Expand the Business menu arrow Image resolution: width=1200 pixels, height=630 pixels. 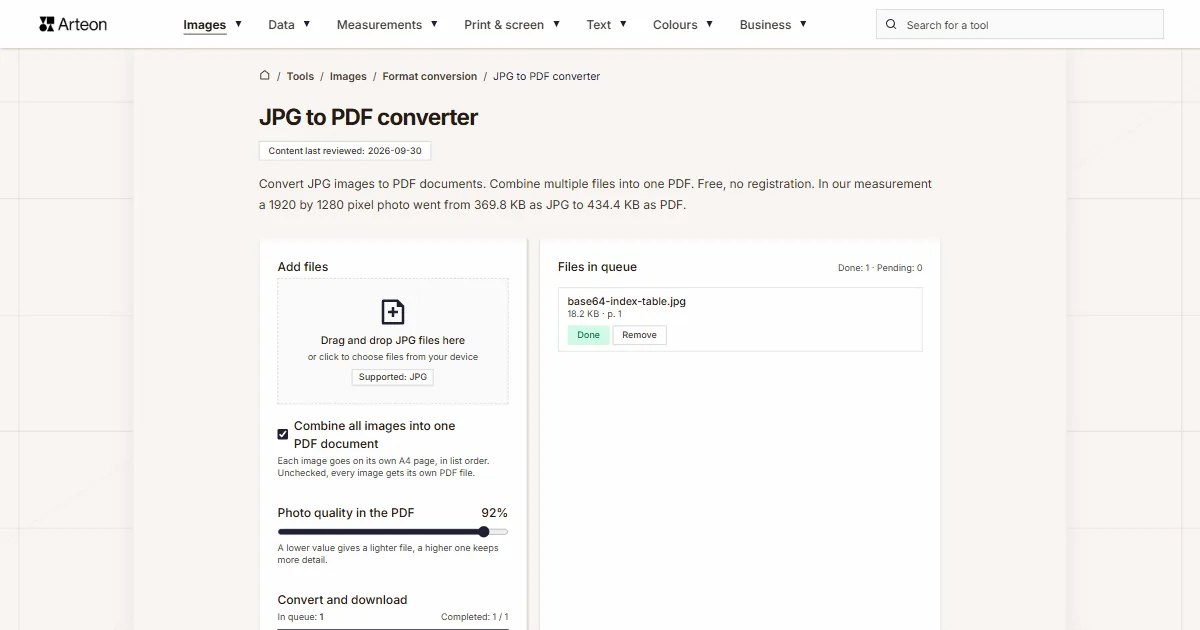[803, 24]
